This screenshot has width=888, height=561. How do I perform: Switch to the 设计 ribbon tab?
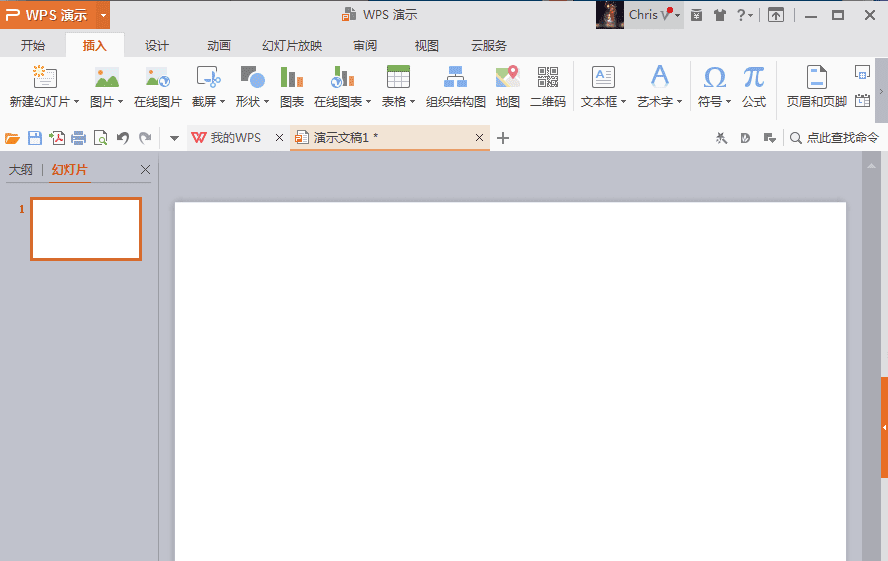tap(157, 45)
